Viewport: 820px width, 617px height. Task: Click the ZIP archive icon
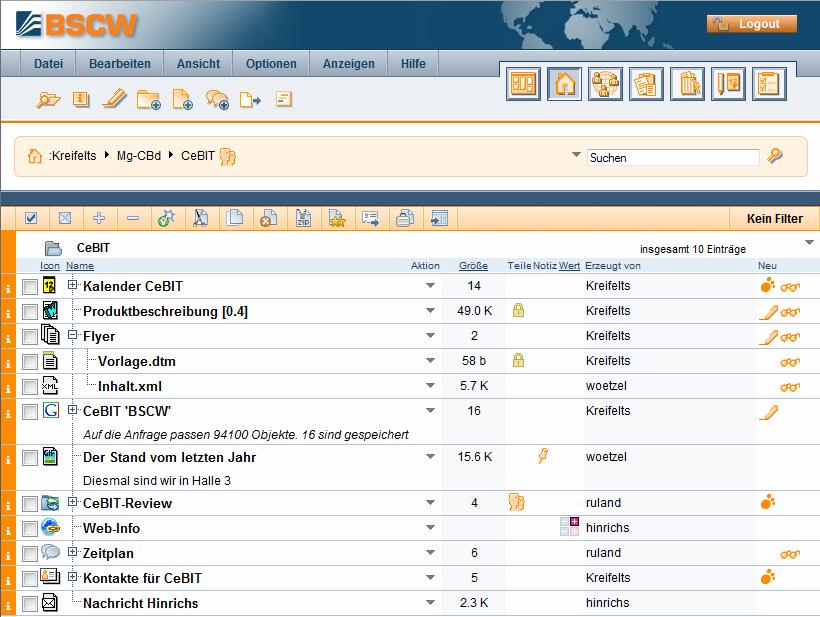pyautogui.click(x=303, y=218)
